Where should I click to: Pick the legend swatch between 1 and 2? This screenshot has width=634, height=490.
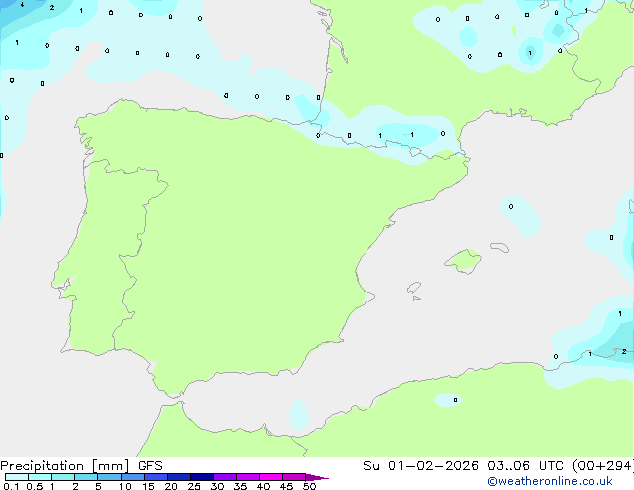(63, 477)
